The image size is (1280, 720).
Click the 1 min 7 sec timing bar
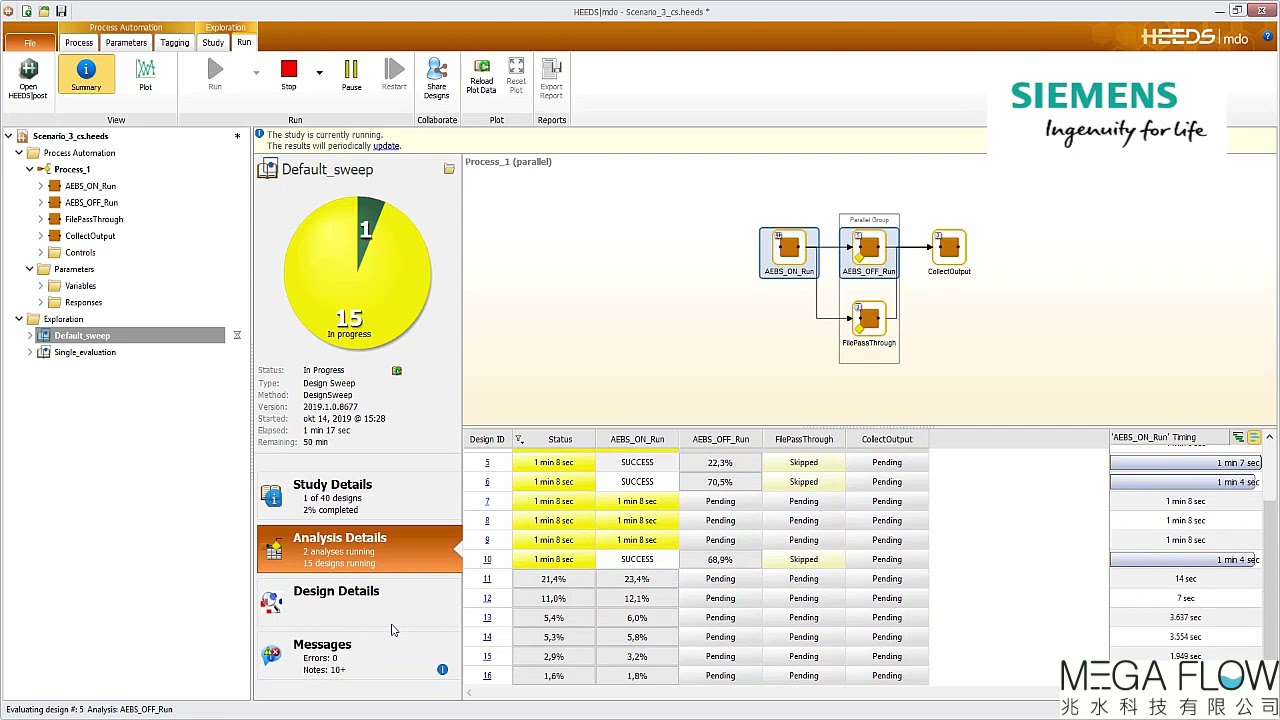pos(1185,463)
